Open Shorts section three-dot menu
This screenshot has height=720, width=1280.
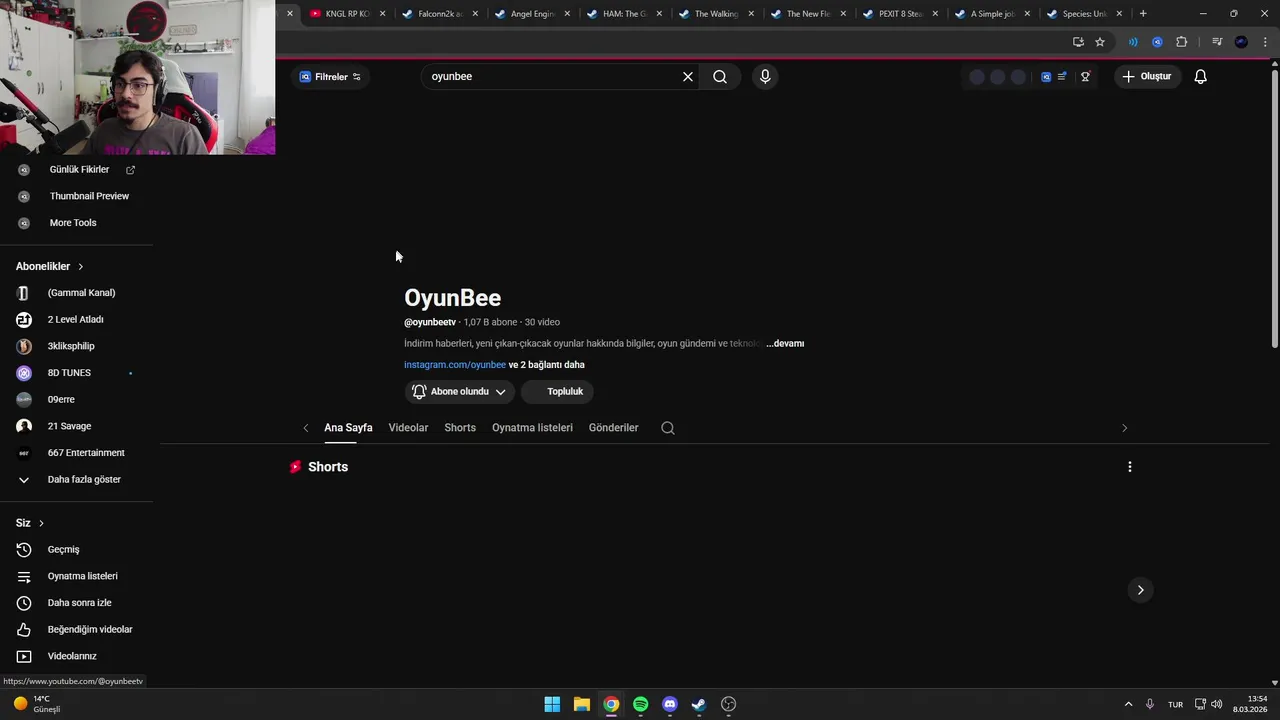(x=1130, y=467)
